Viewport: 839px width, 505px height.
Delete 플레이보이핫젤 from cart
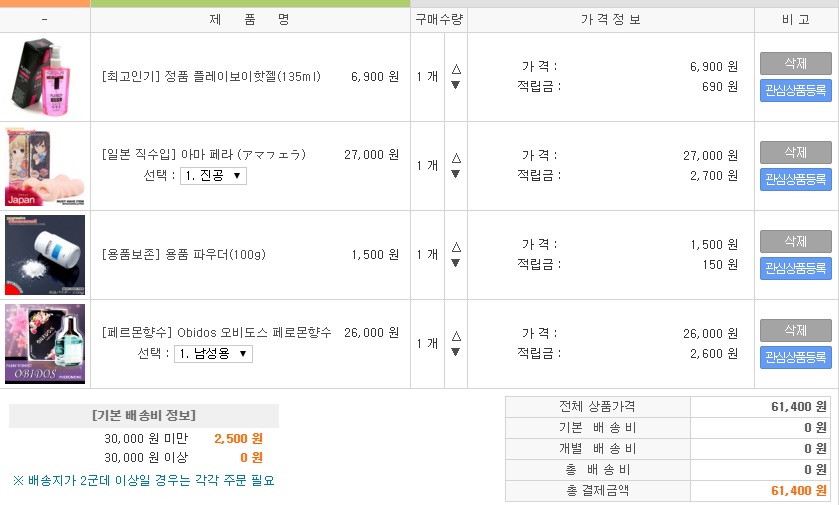coord(795,63)
